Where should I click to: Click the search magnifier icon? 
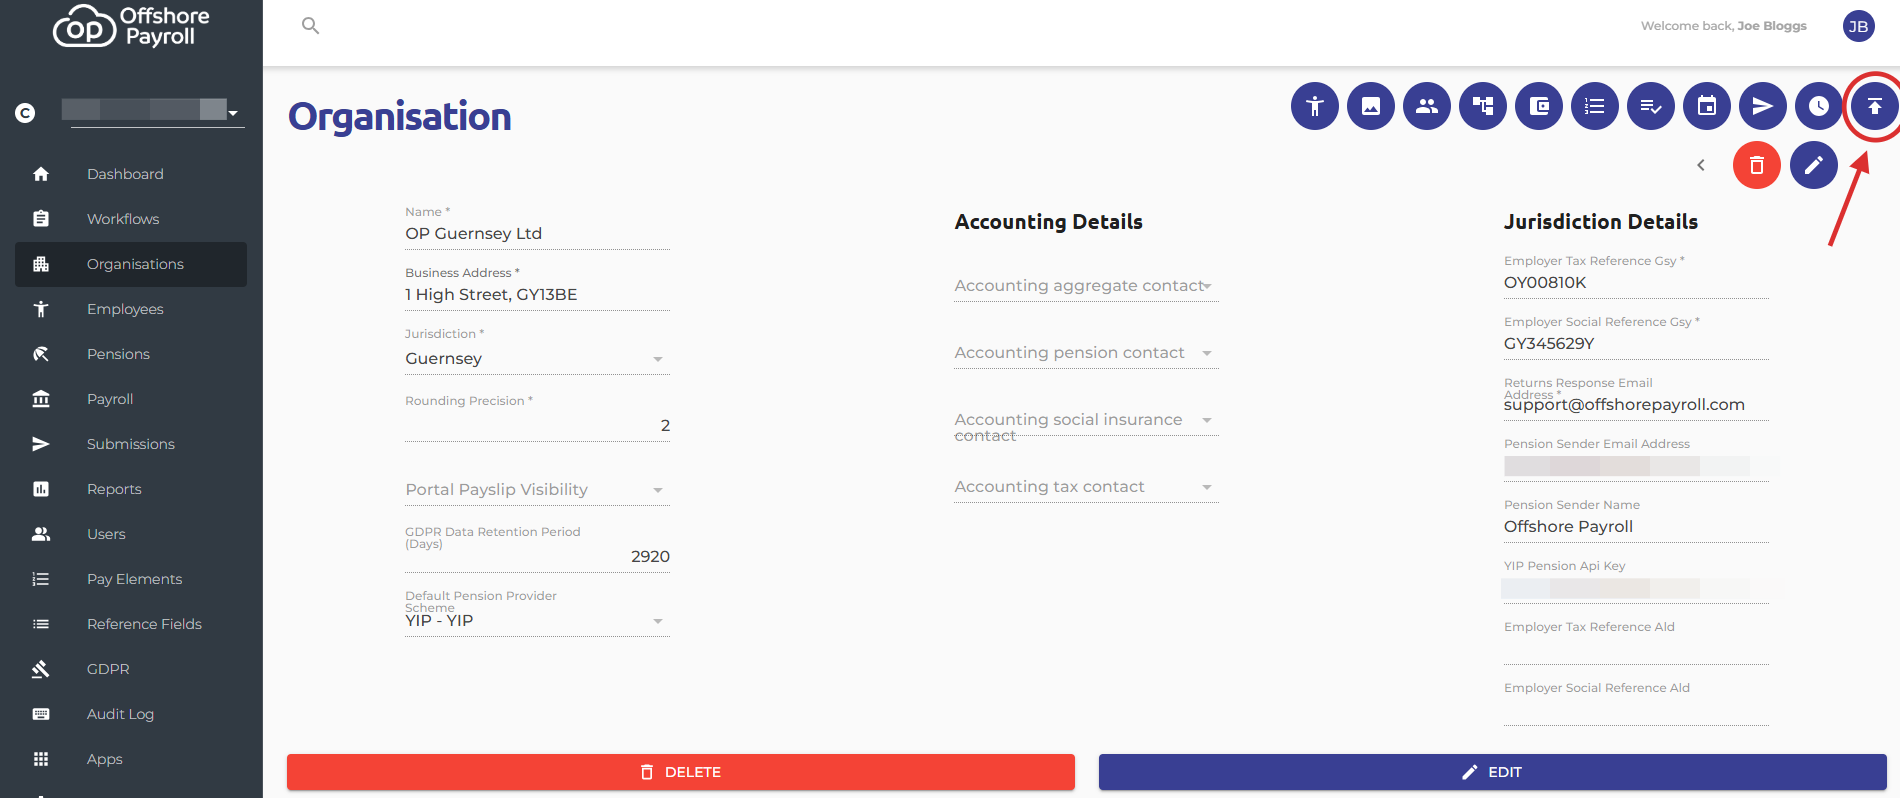click(311, 26)
